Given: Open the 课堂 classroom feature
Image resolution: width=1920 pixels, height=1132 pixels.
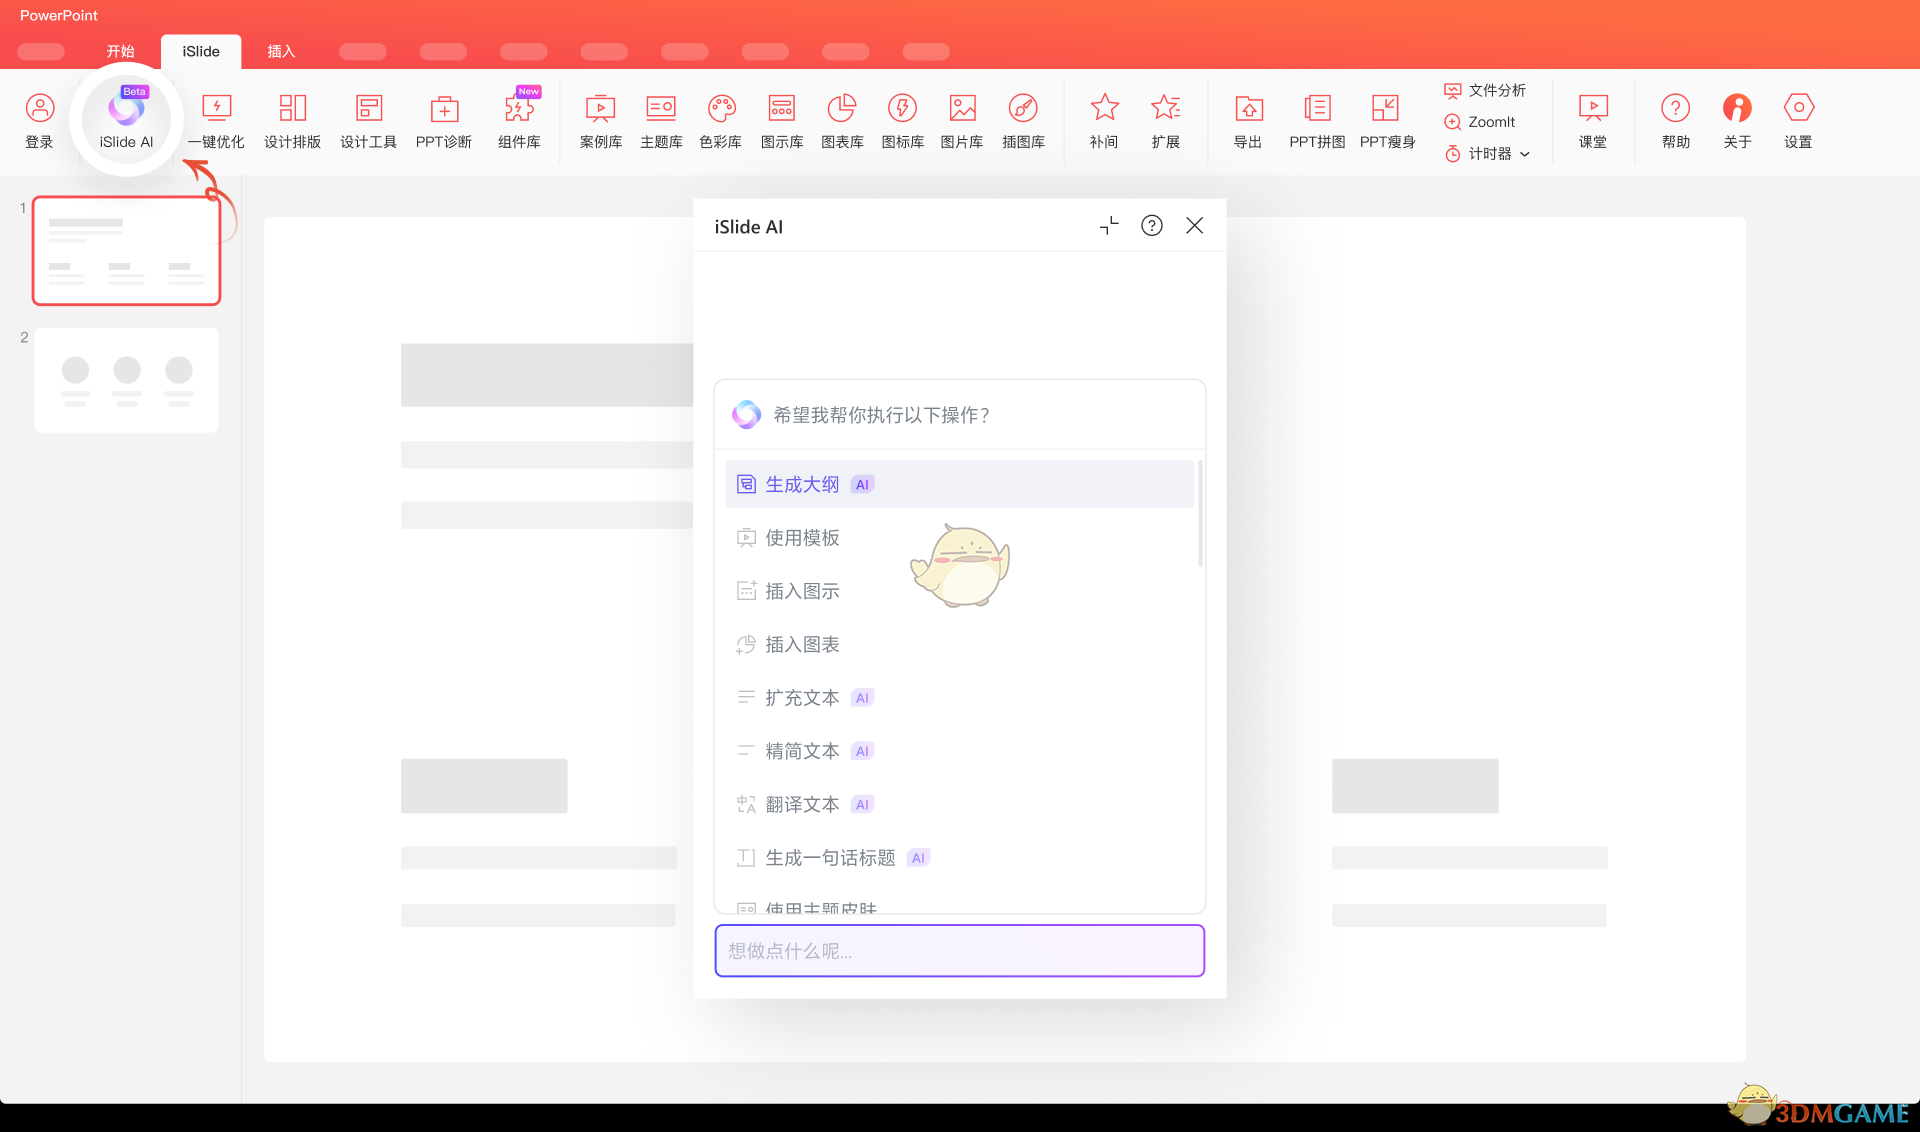Looking at the screenshot, I should (1592, 118).
